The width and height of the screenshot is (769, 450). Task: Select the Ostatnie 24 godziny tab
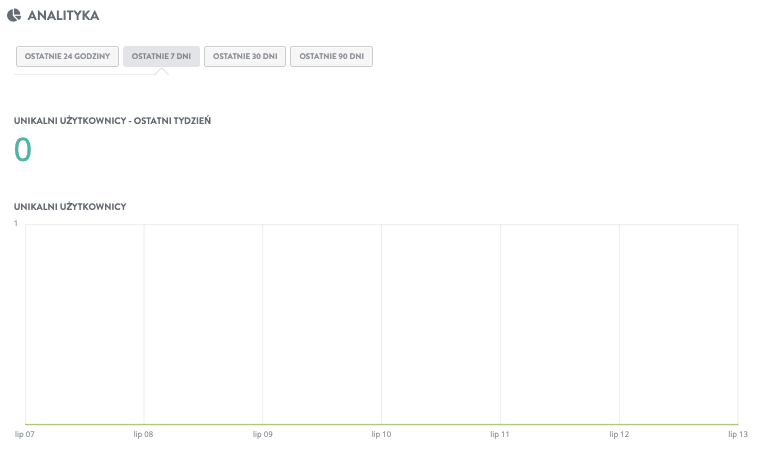click(67, 56)
